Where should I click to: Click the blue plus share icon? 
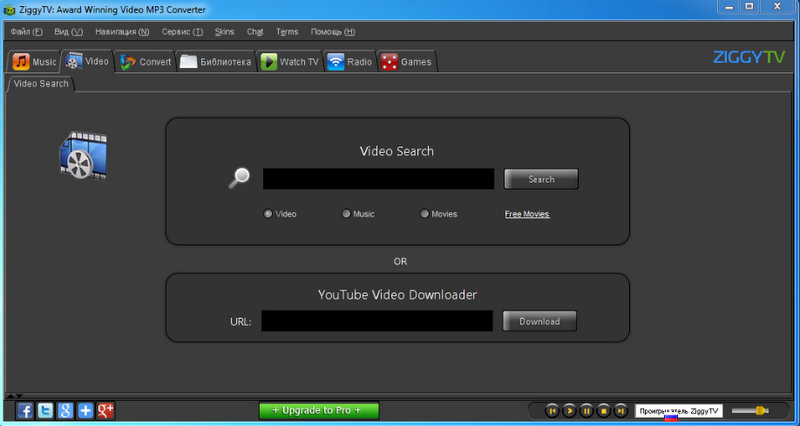(85, 411)
